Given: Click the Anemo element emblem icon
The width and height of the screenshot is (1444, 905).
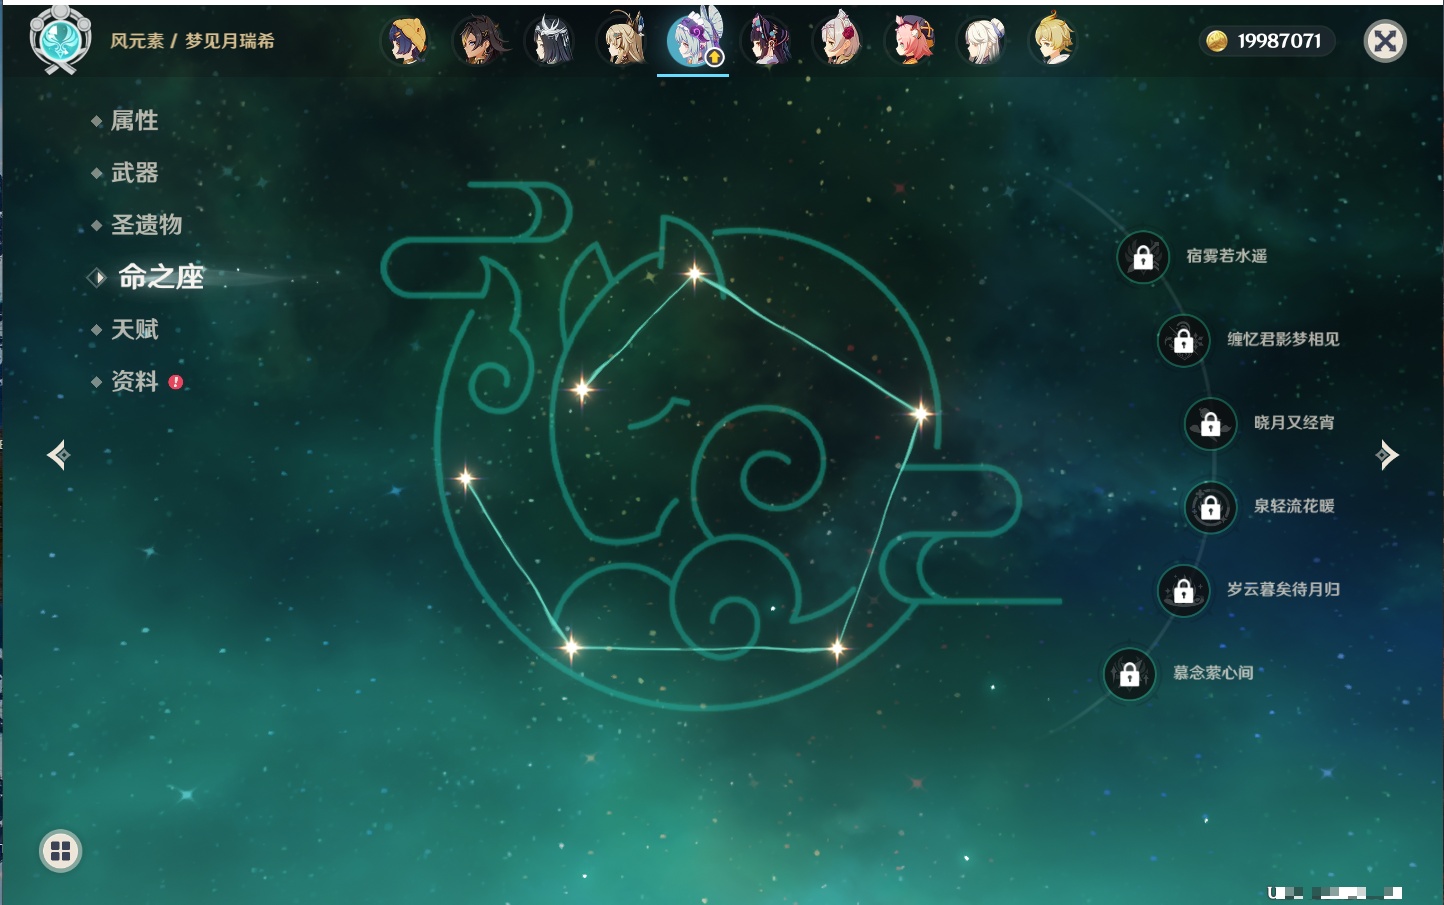Looking at the screenshot, I should click(61, 40).
